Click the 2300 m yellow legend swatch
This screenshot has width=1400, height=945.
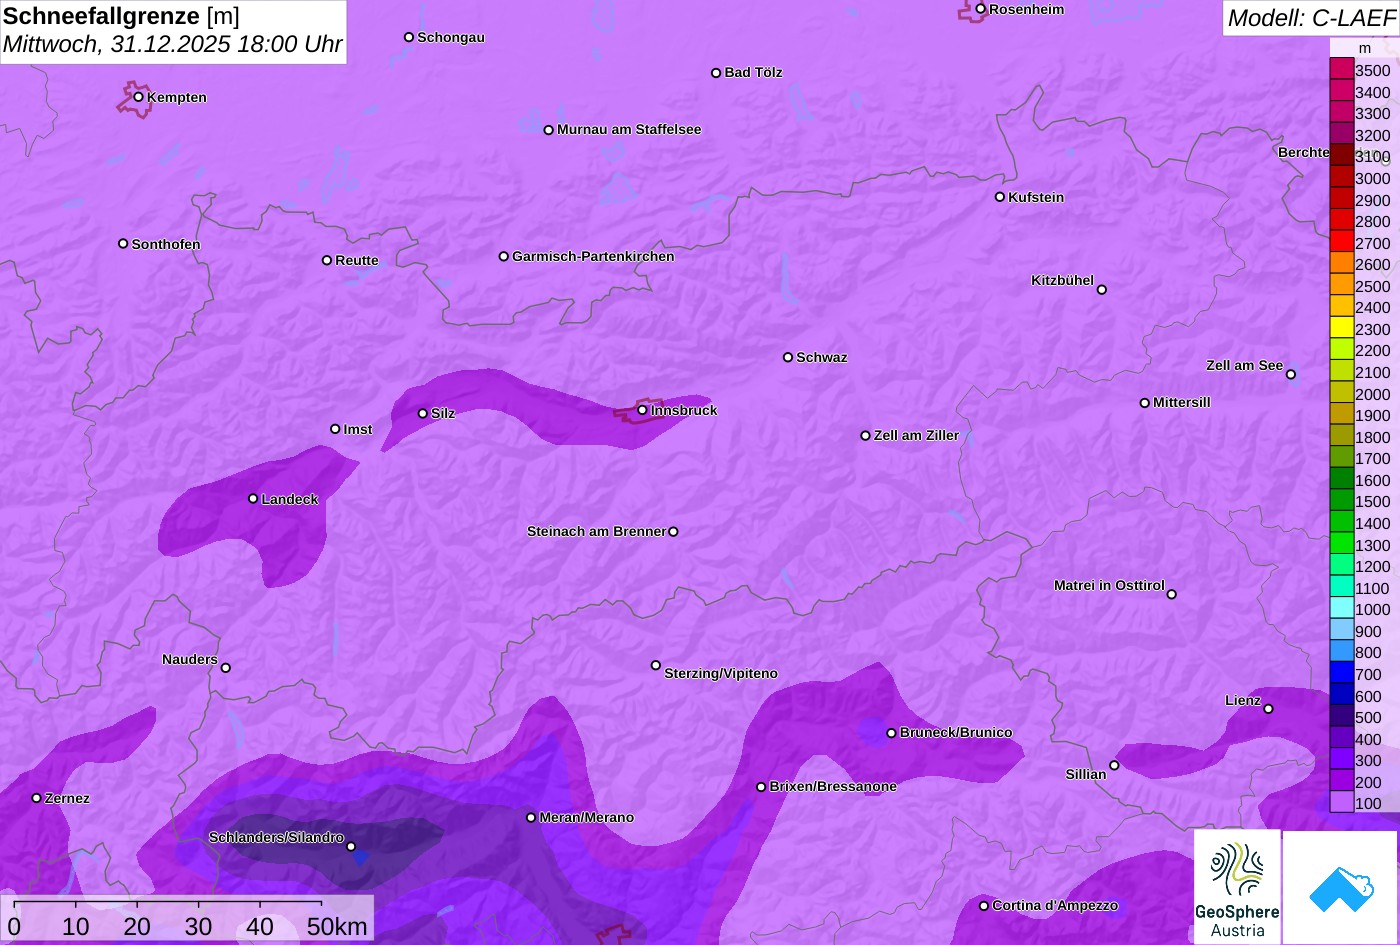point(1342,328)
